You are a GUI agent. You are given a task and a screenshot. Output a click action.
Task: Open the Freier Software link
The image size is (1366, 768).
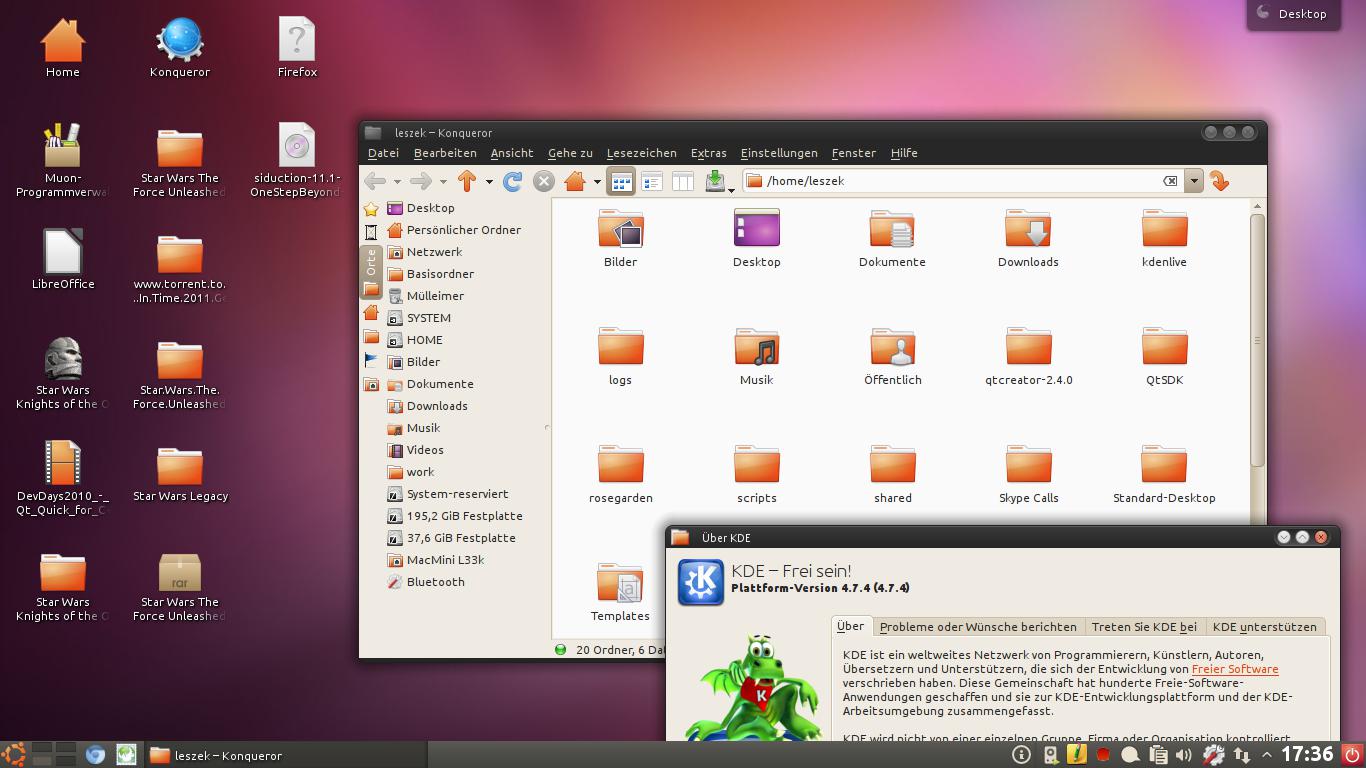pyautogui.click(x=1235, y=669)
